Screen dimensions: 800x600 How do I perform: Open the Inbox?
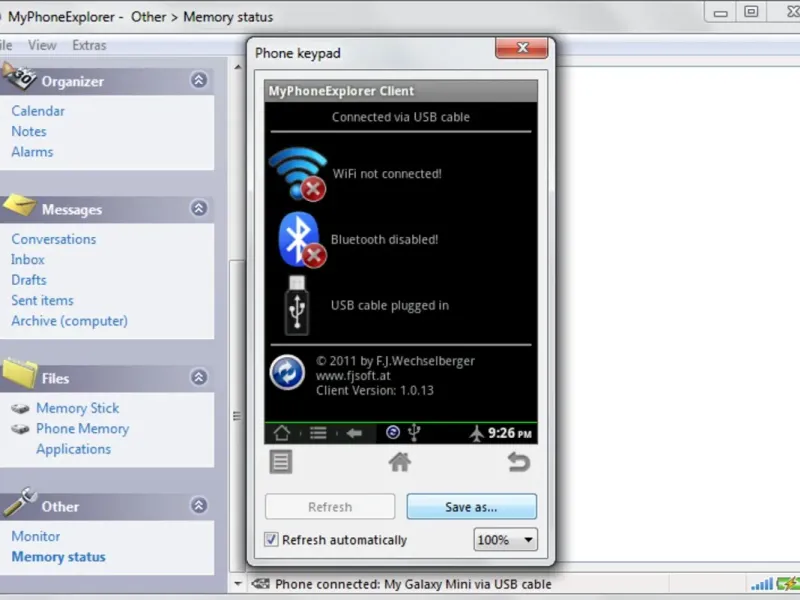tap(28, 259)
